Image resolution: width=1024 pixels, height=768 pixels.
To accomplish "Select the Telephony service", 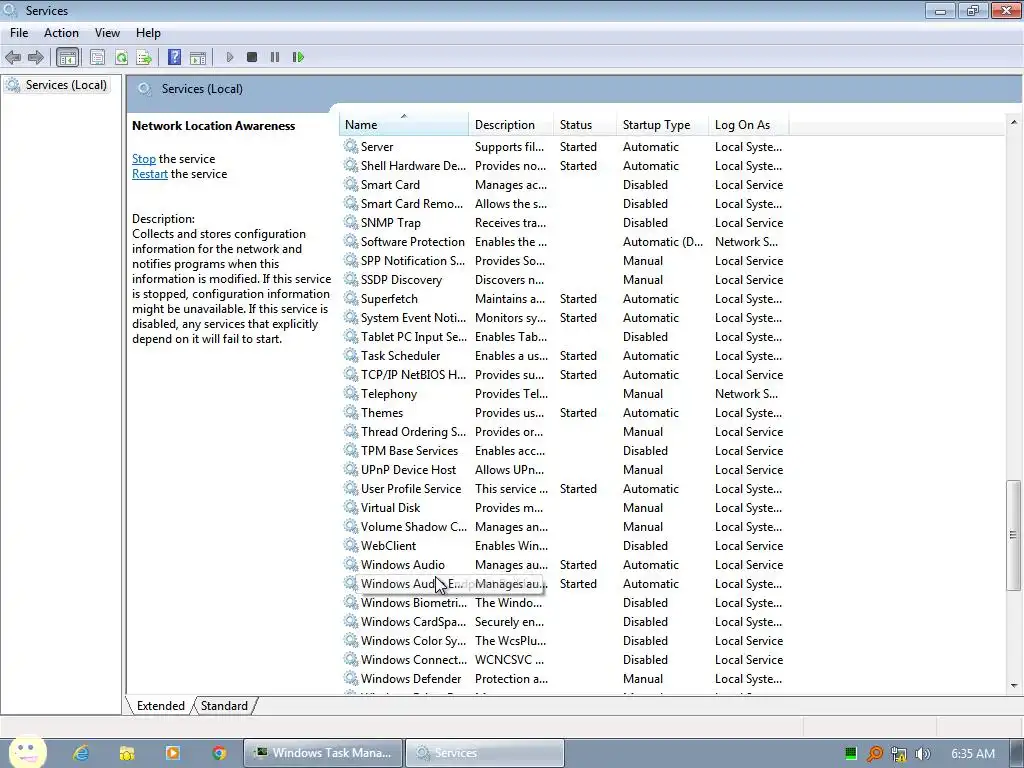I will coord(564,393).
